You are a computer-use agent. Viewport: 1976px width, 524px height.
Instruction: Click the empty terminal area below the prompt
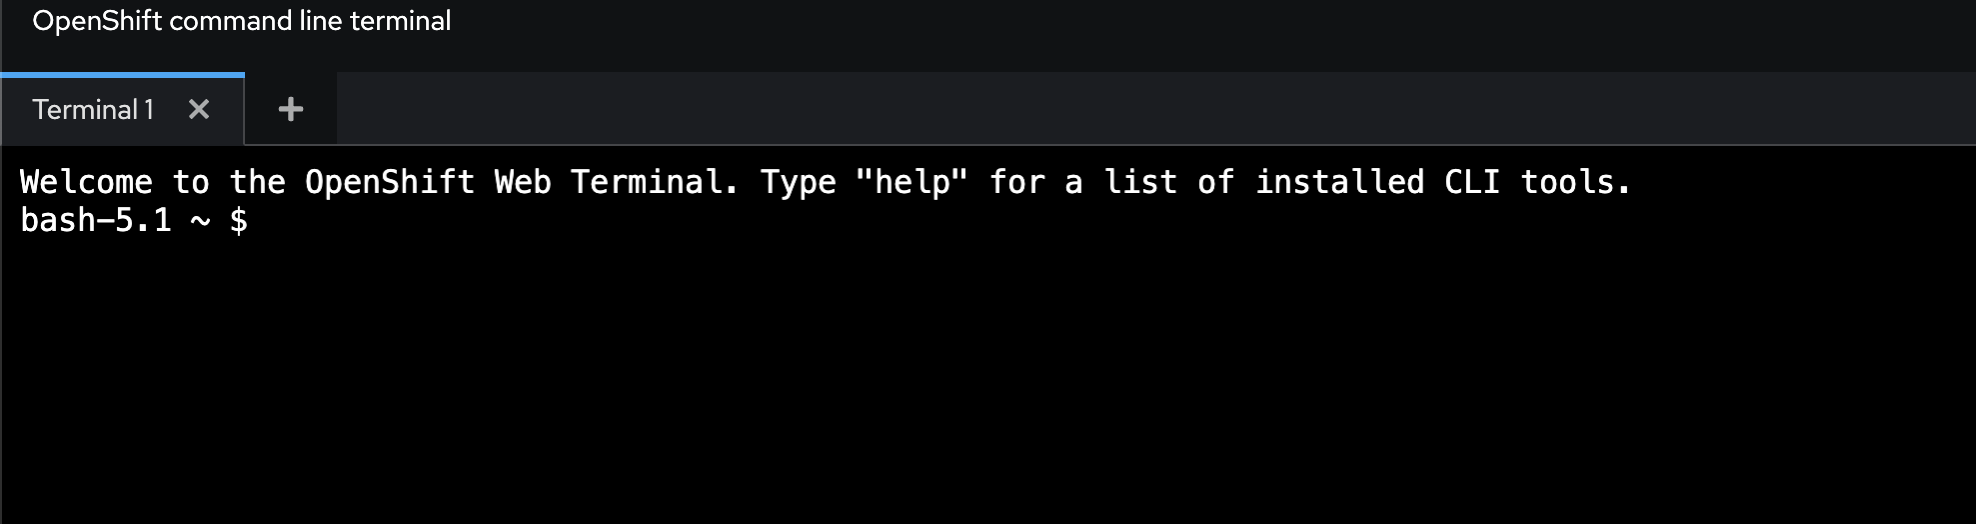tap(988, 380)
